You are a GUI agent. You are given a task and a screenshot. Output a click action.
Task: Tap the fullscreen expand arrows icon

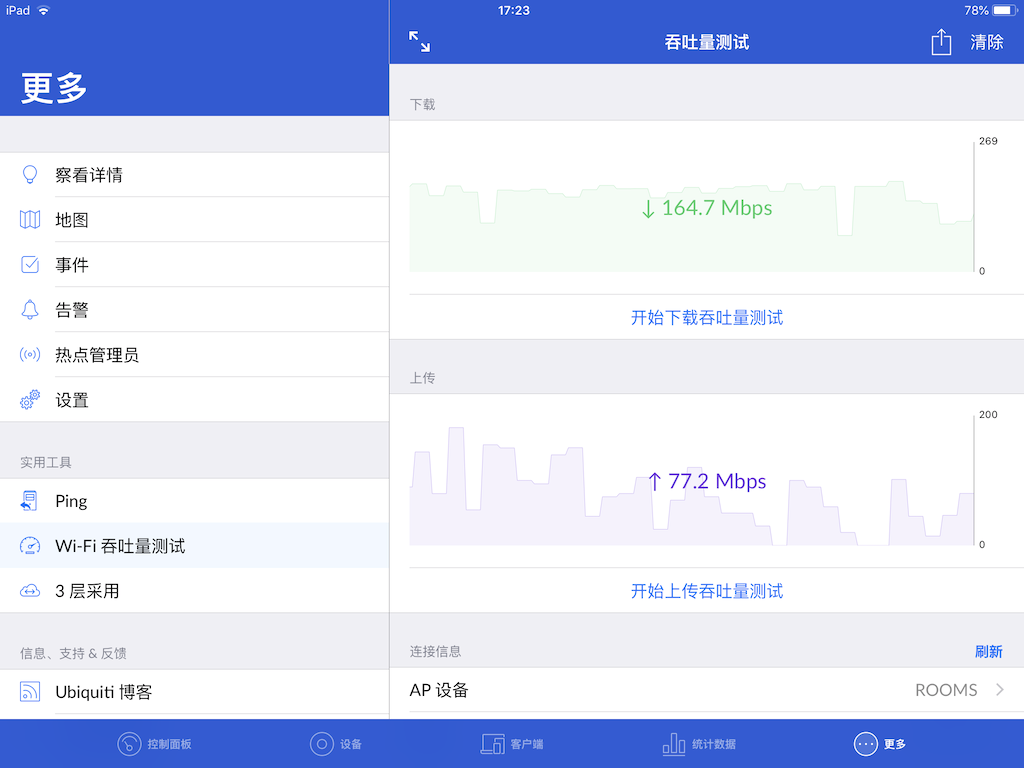[419, 42]
